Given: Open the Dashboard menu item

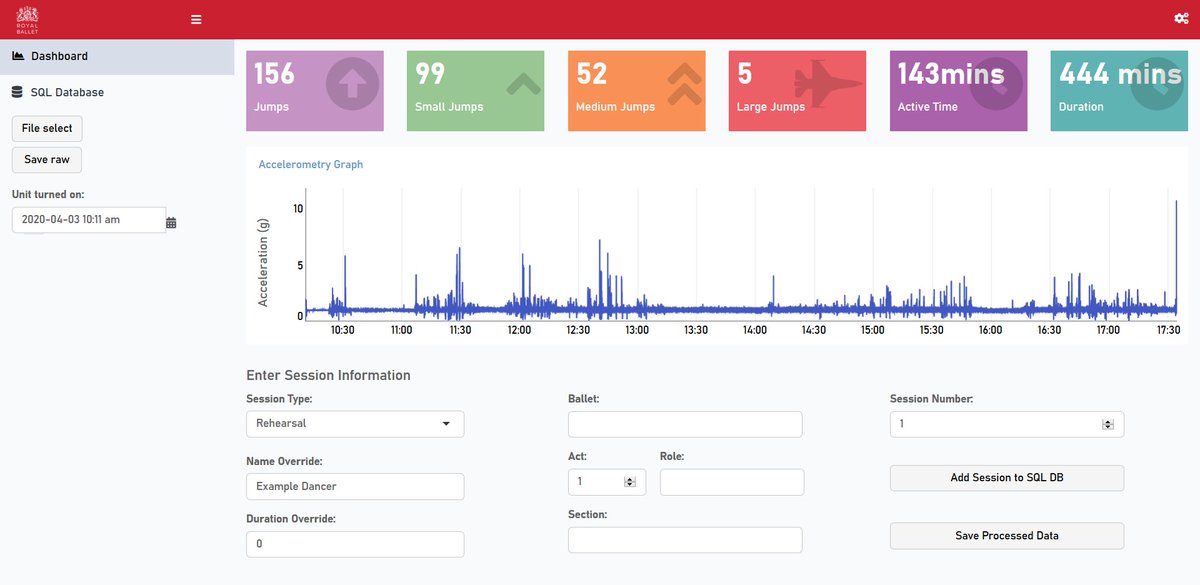Looking at the screenshot, I should (117, 56).
